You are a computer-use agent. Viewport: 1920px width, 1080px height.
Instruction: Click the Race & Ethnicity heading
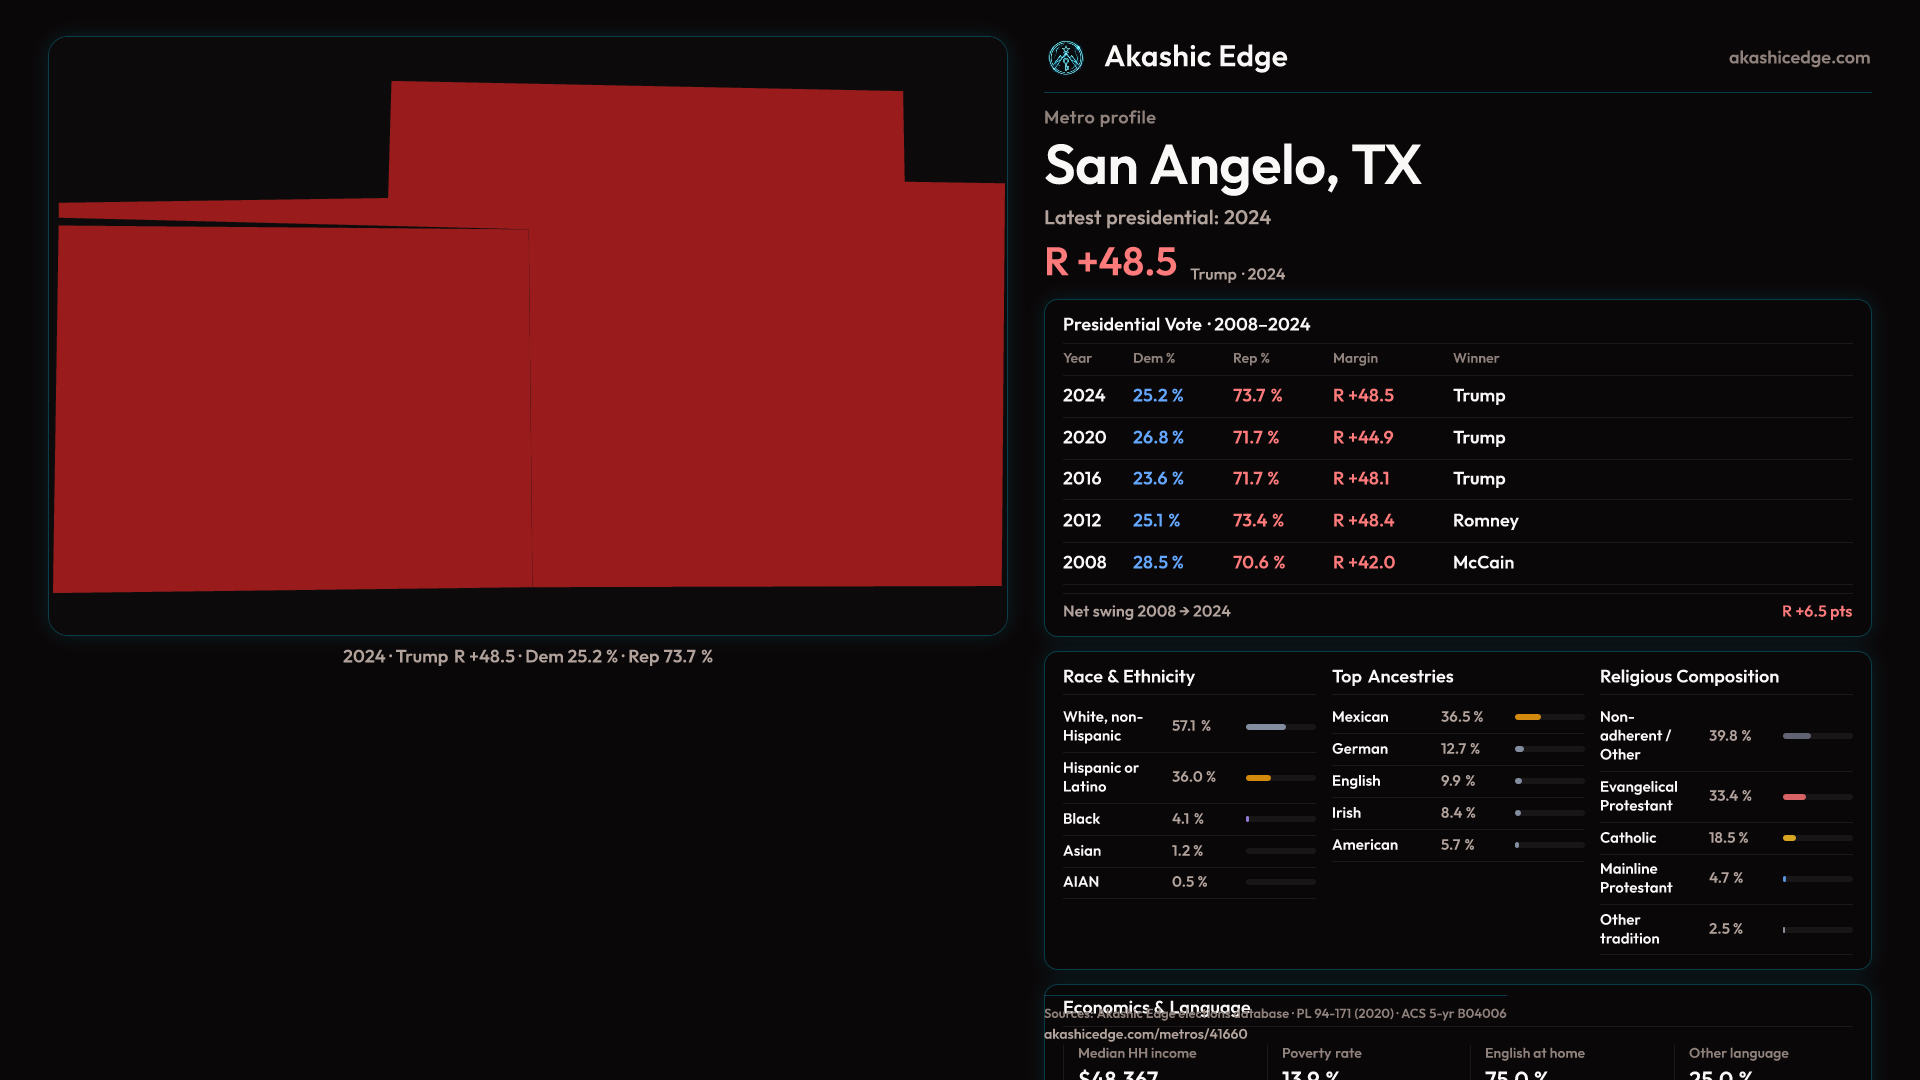pos(1128,677)
